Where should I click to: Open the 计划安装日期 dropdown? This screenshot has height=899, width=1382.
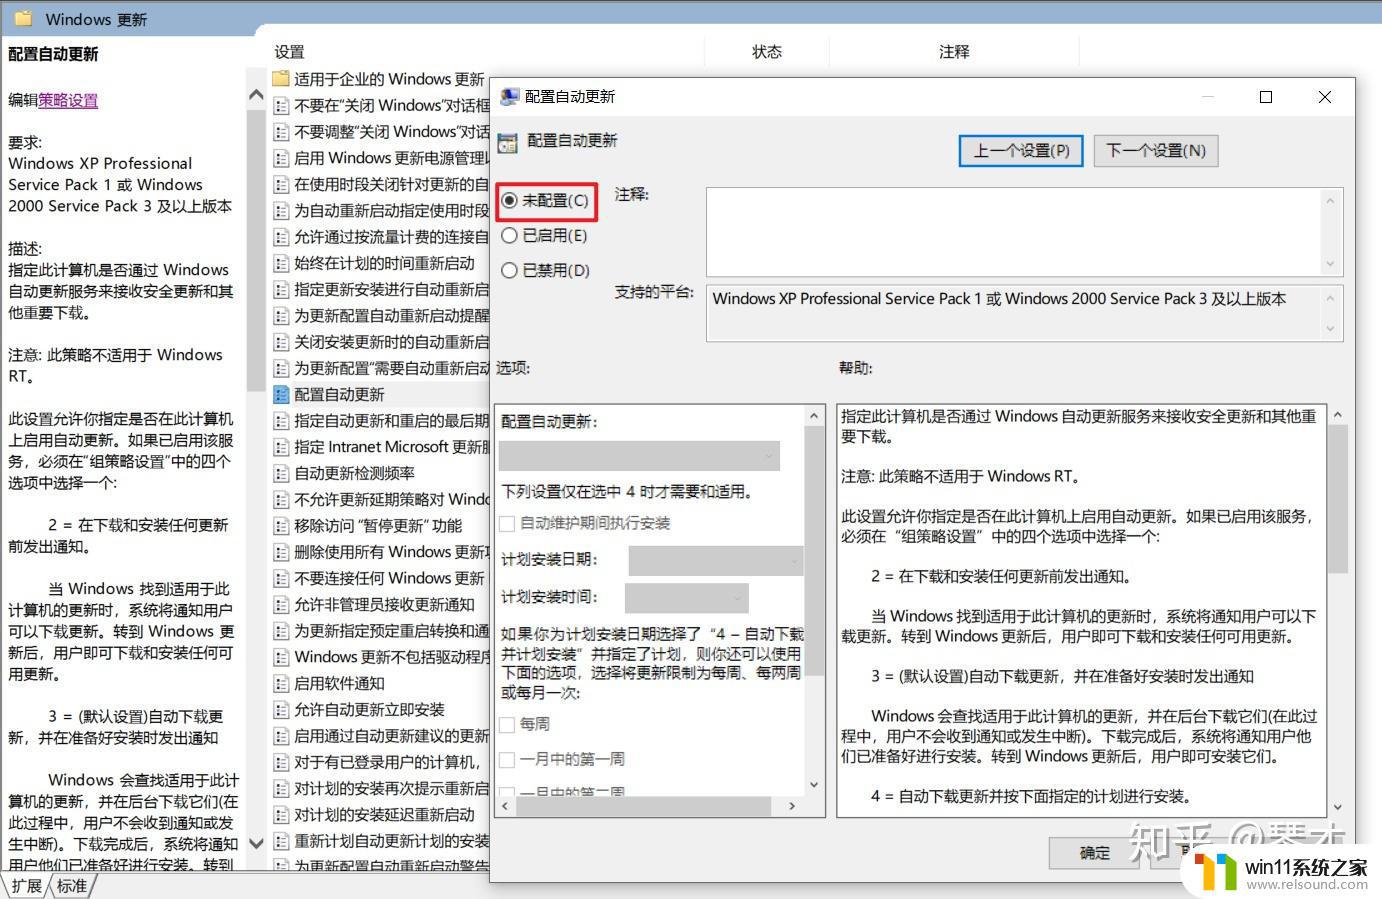coord(715,560)
